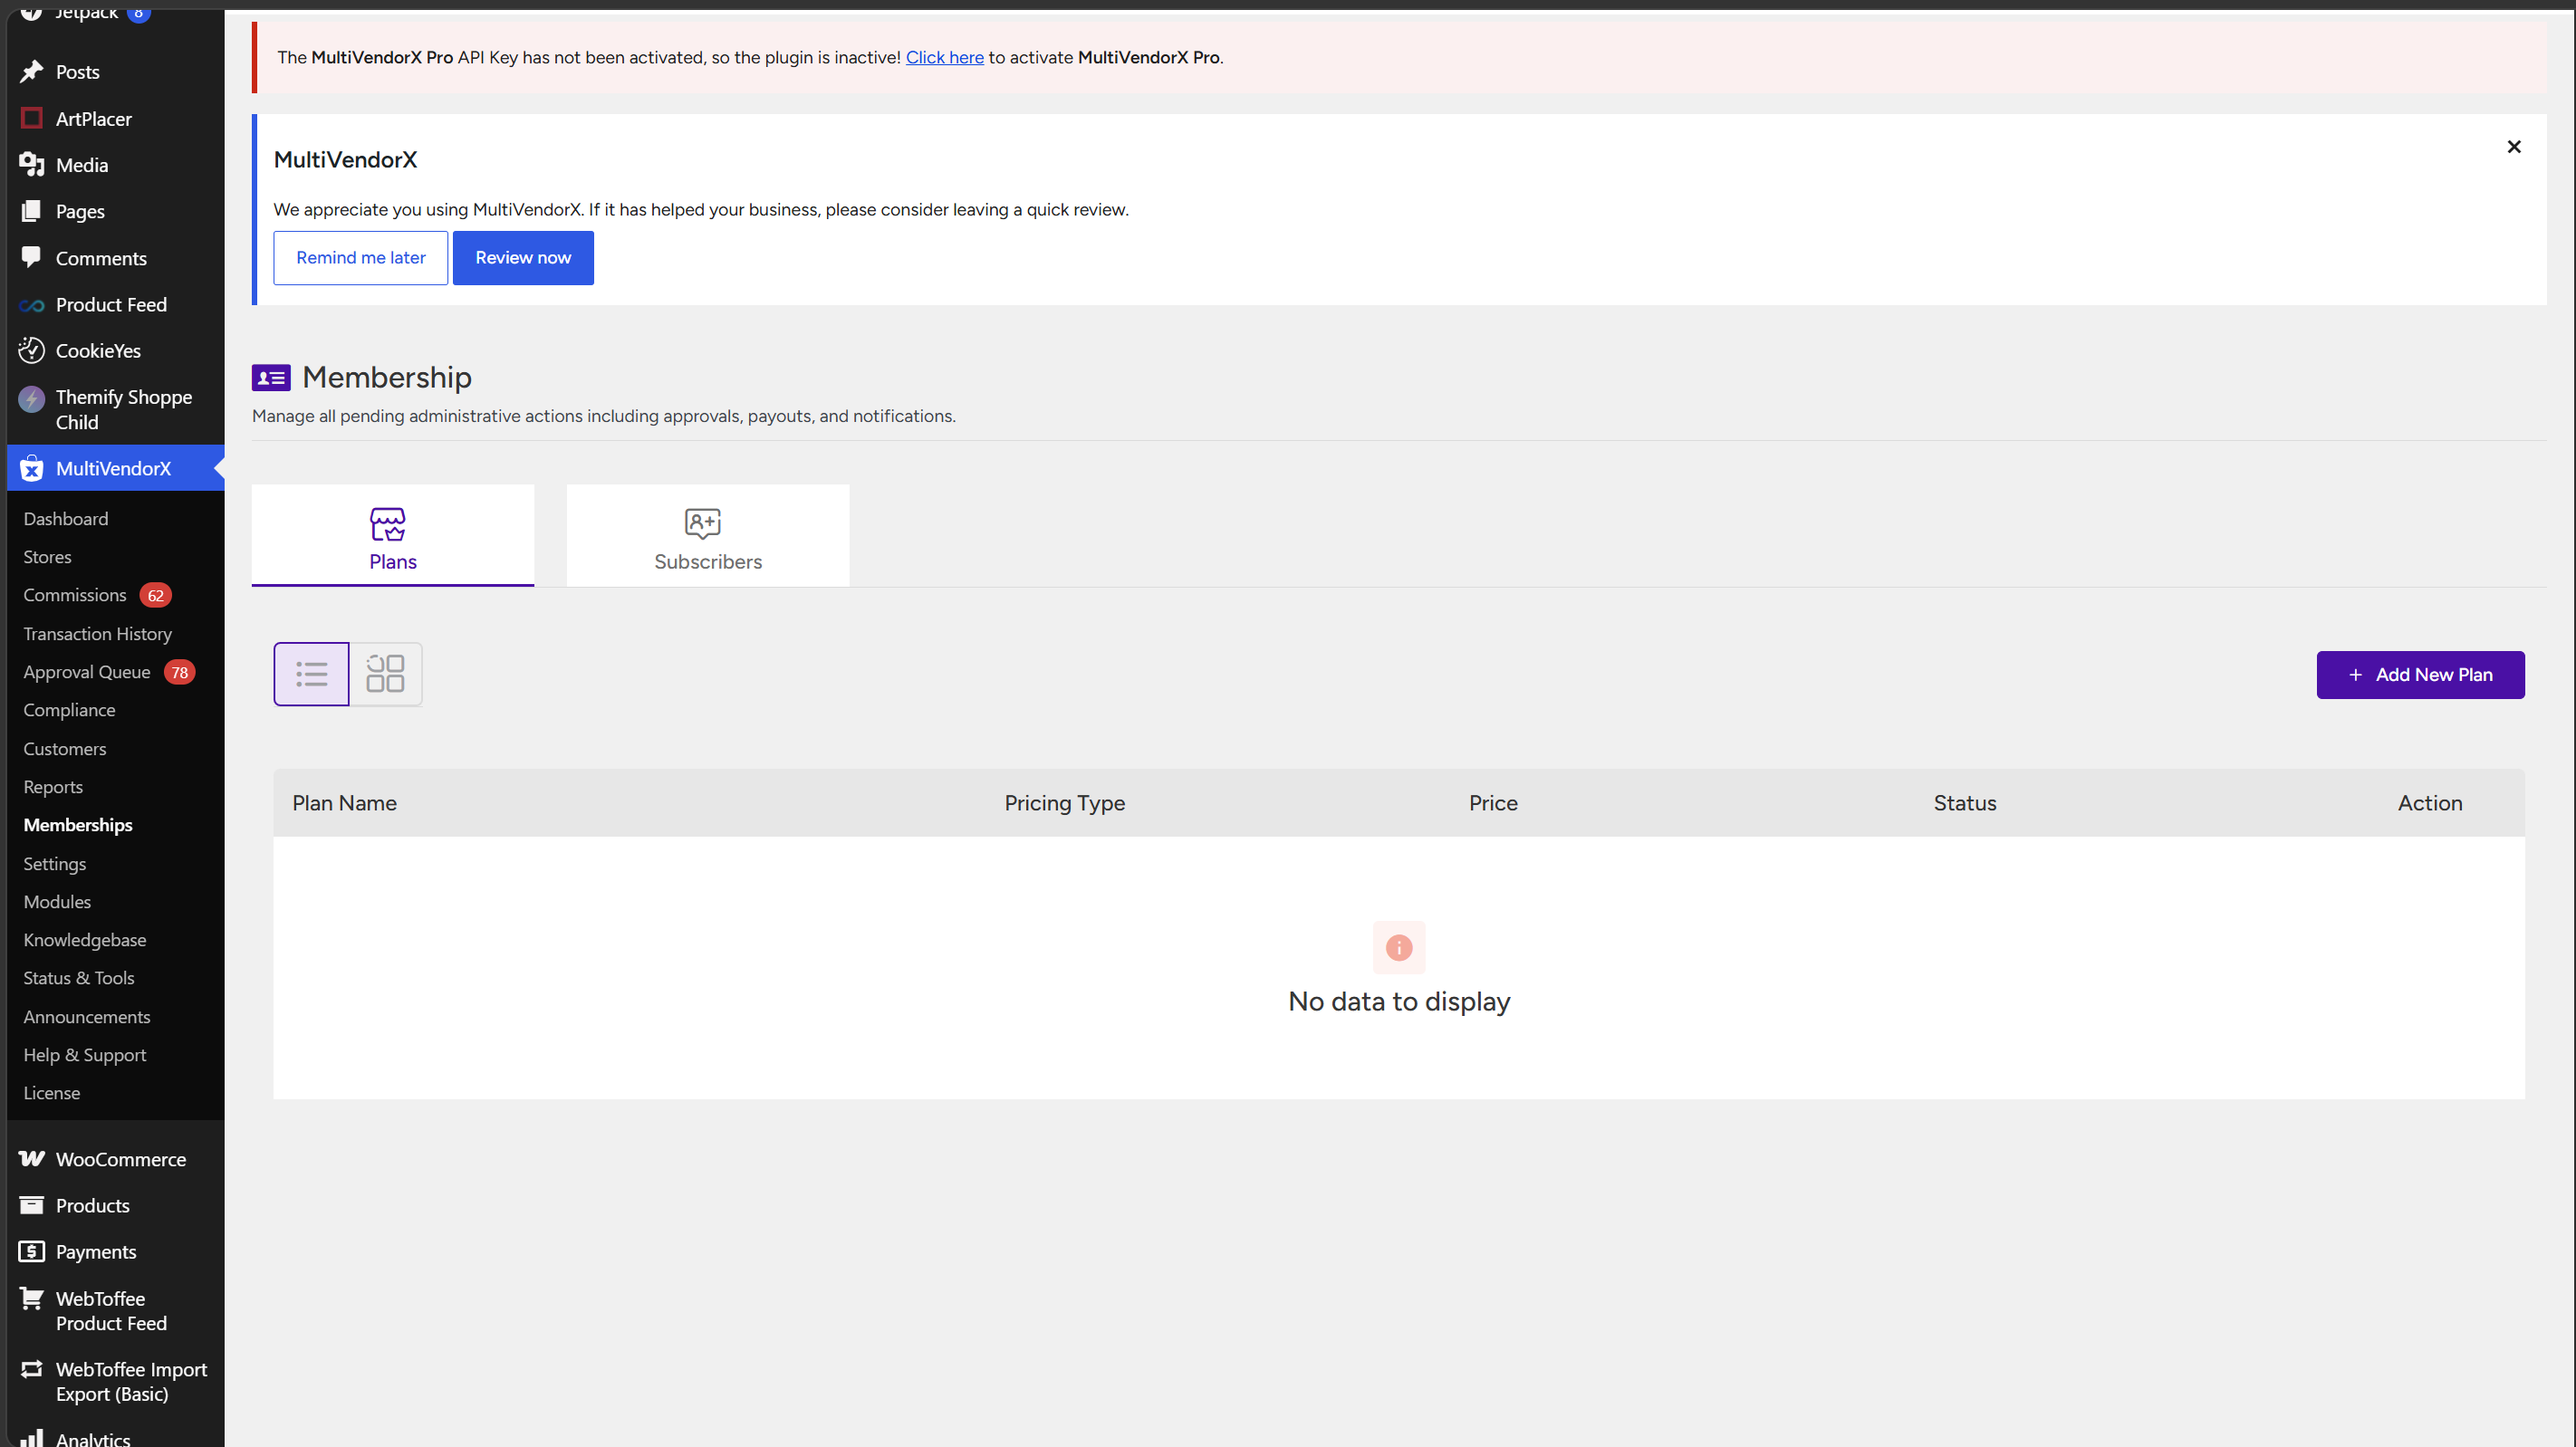
Task: Open the Reports submenu item
Action: coord(53,787)
